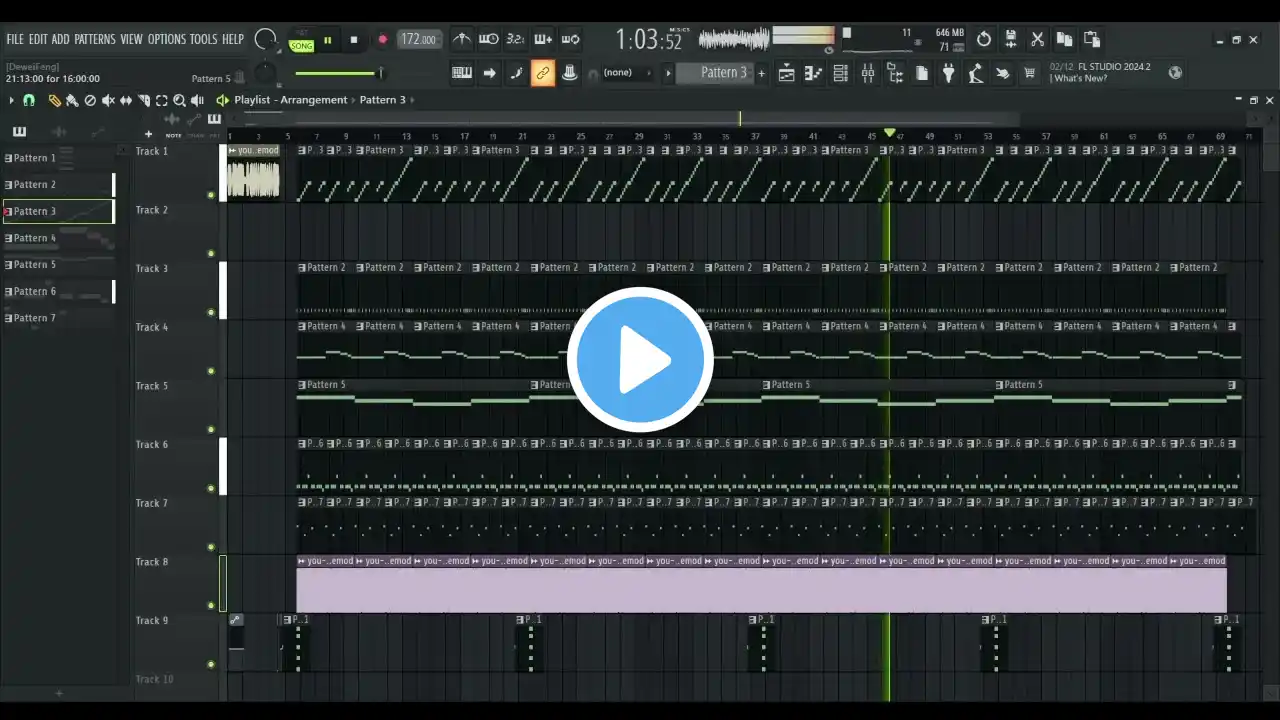Screen dimensions: 1280x720
Task: Mute Track 5 with its green LED
Action: [211, 430]
